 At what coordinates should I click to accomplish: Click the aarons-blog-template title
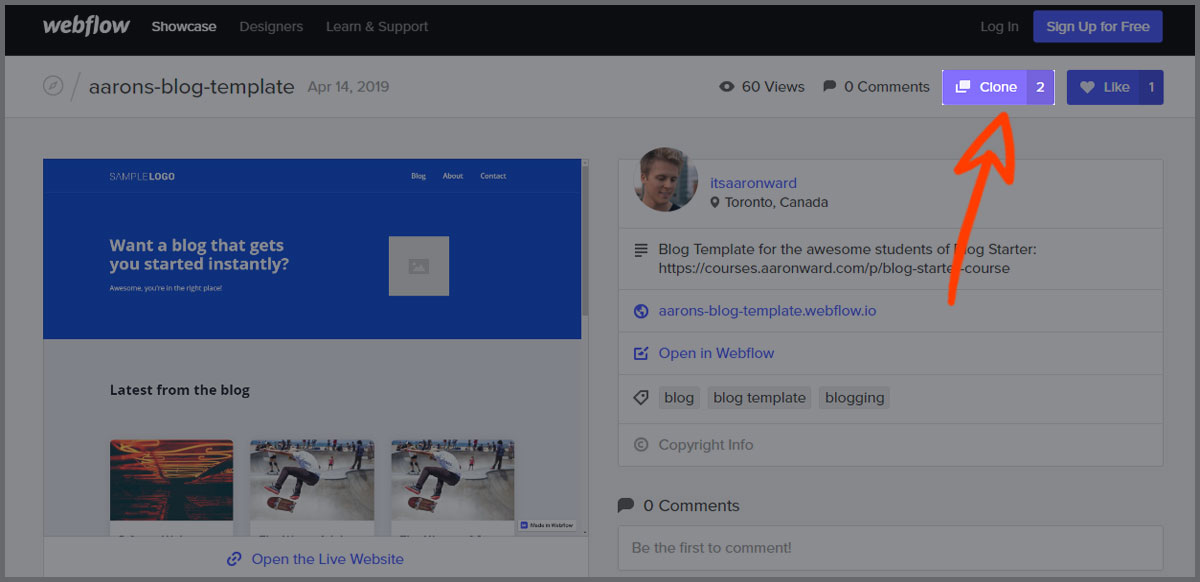pos(191,87)
